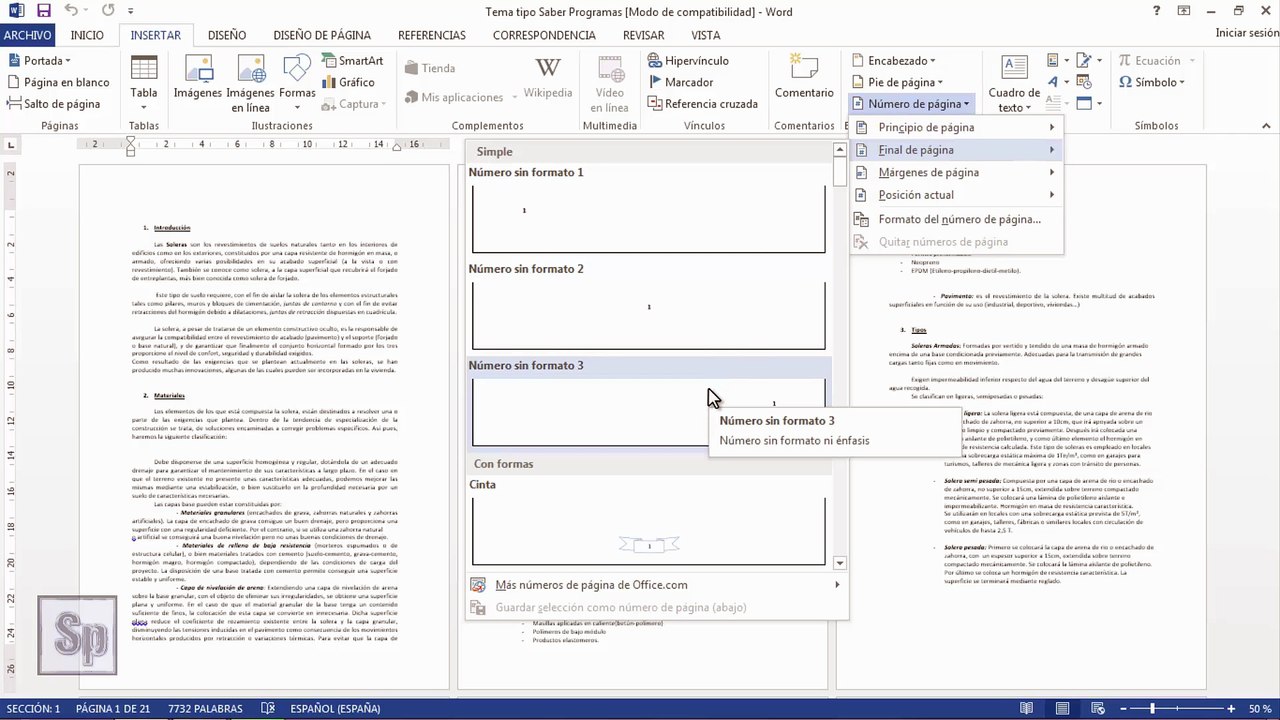Click the spelling check icon in status bar
Image resolution: width=1280 pixels, height=720 pixels.
coord(268,709)
